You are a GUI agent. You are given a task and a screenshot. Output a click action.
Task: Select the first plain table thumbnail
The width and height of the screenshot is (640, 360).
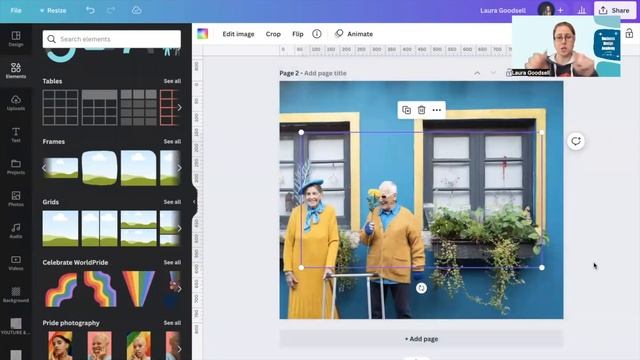pyautogui.click(x=60, y=107)
